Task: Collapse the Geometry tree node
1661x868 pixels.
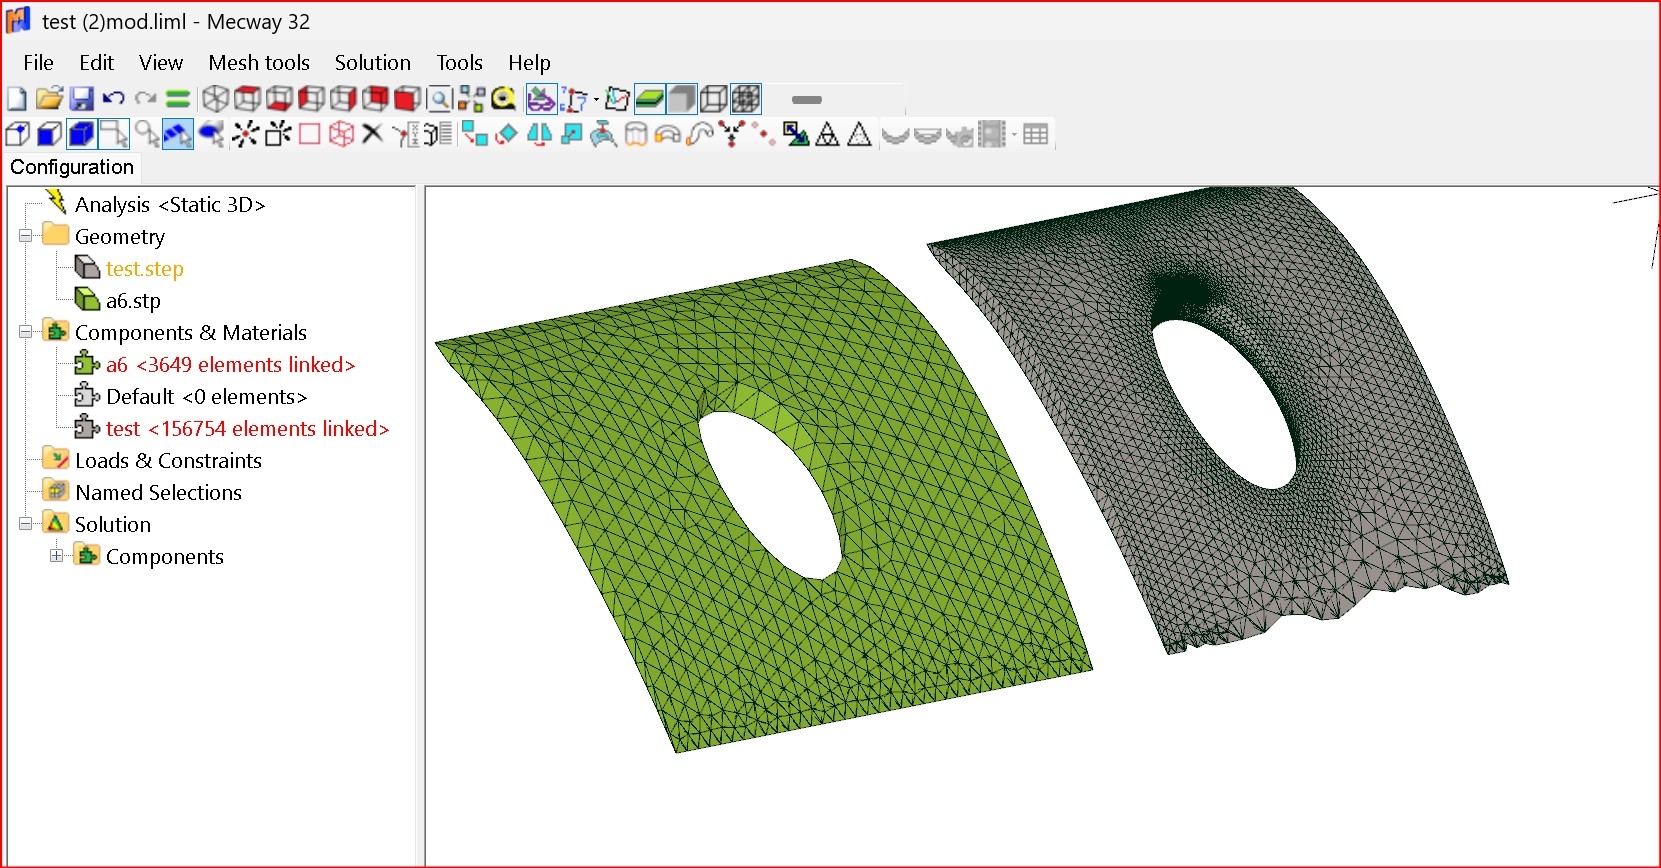Action: tap(26, 237)
